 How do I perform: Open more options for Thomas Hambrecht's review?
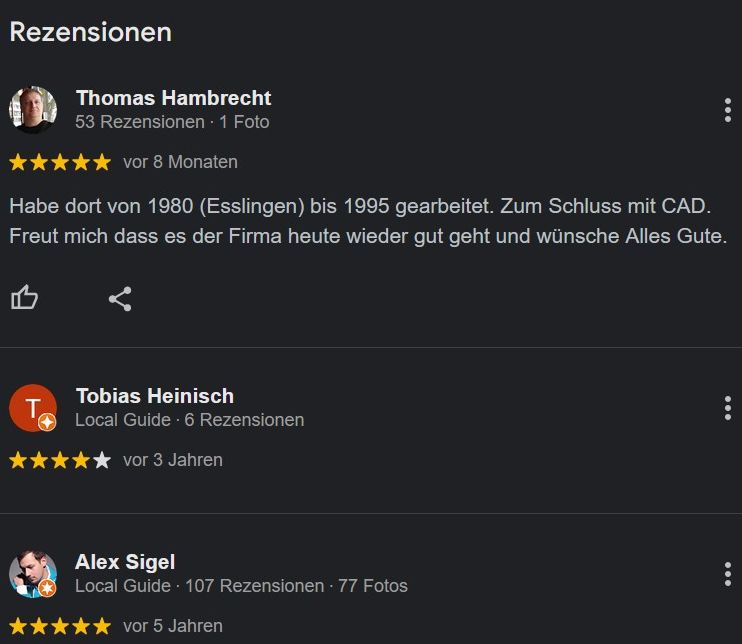point(728,110)
